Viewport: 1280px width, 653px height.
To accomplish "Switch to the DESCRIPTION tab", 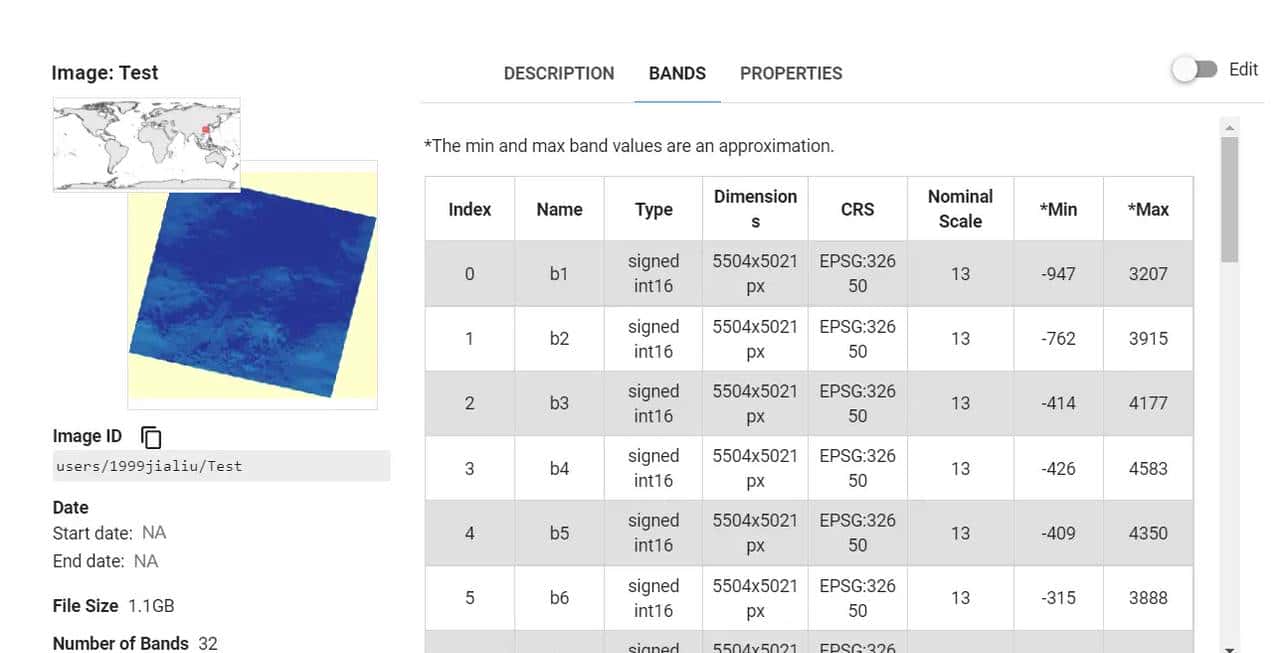I will (558, 73).
